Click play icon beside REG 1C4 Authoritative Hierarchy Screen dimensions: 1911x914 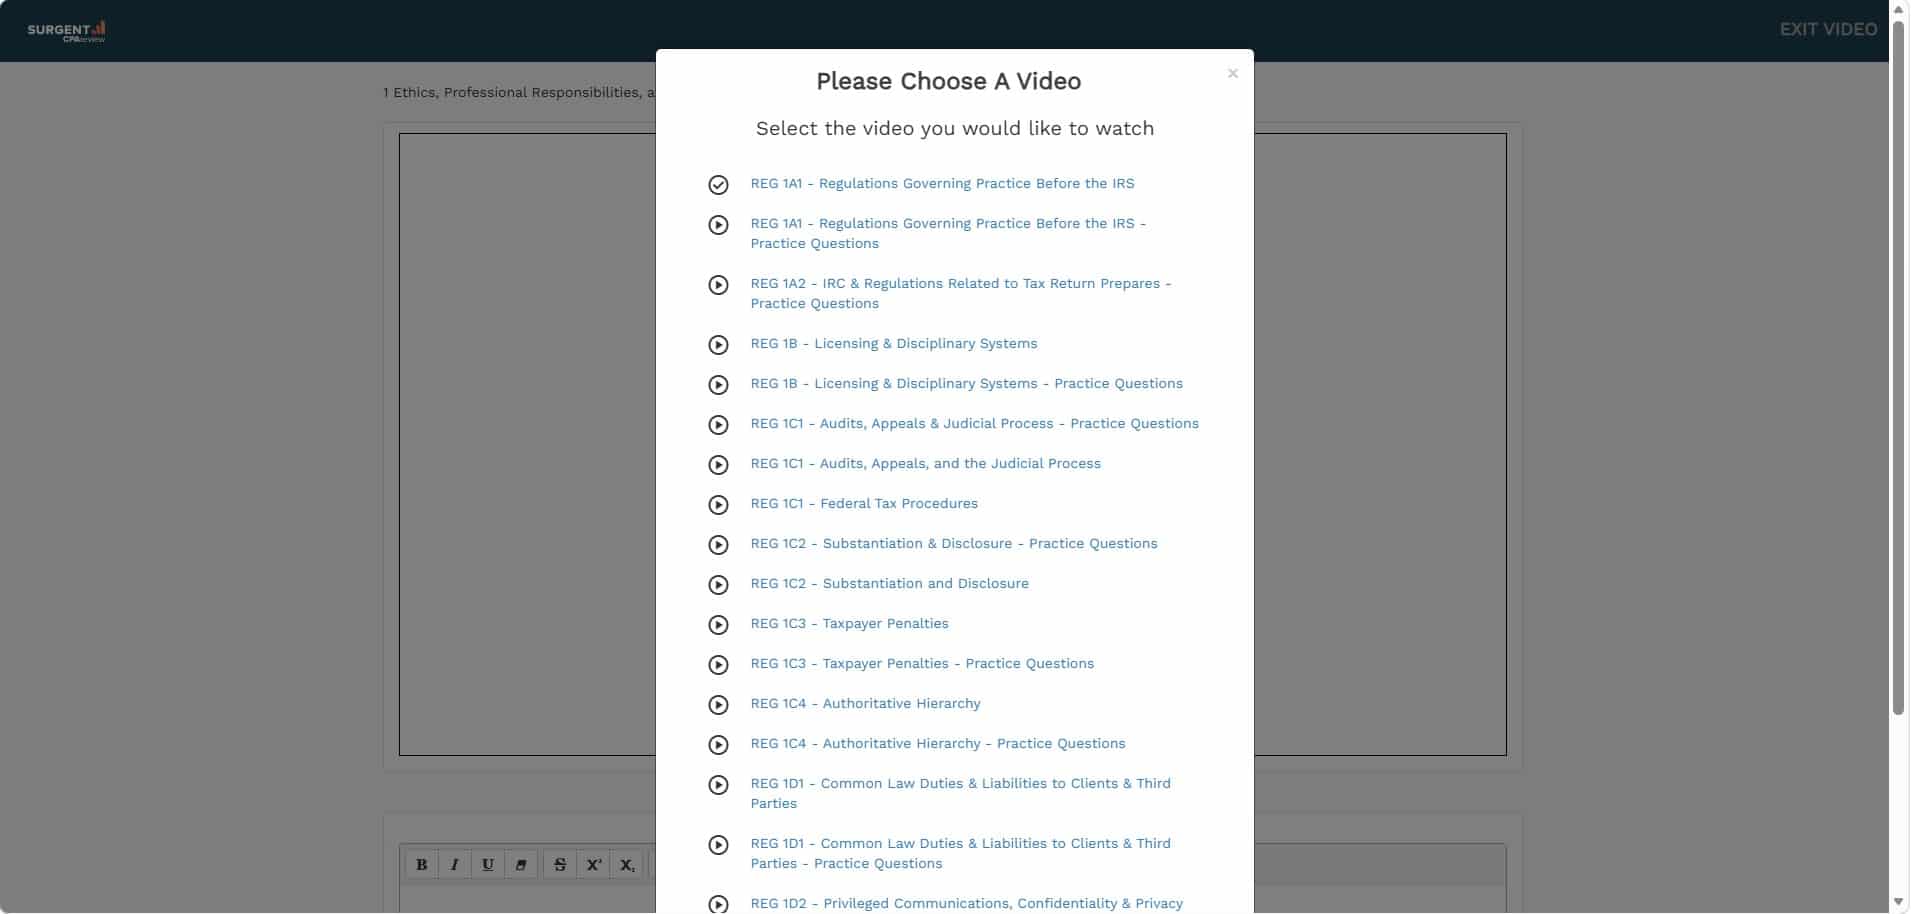718,705
